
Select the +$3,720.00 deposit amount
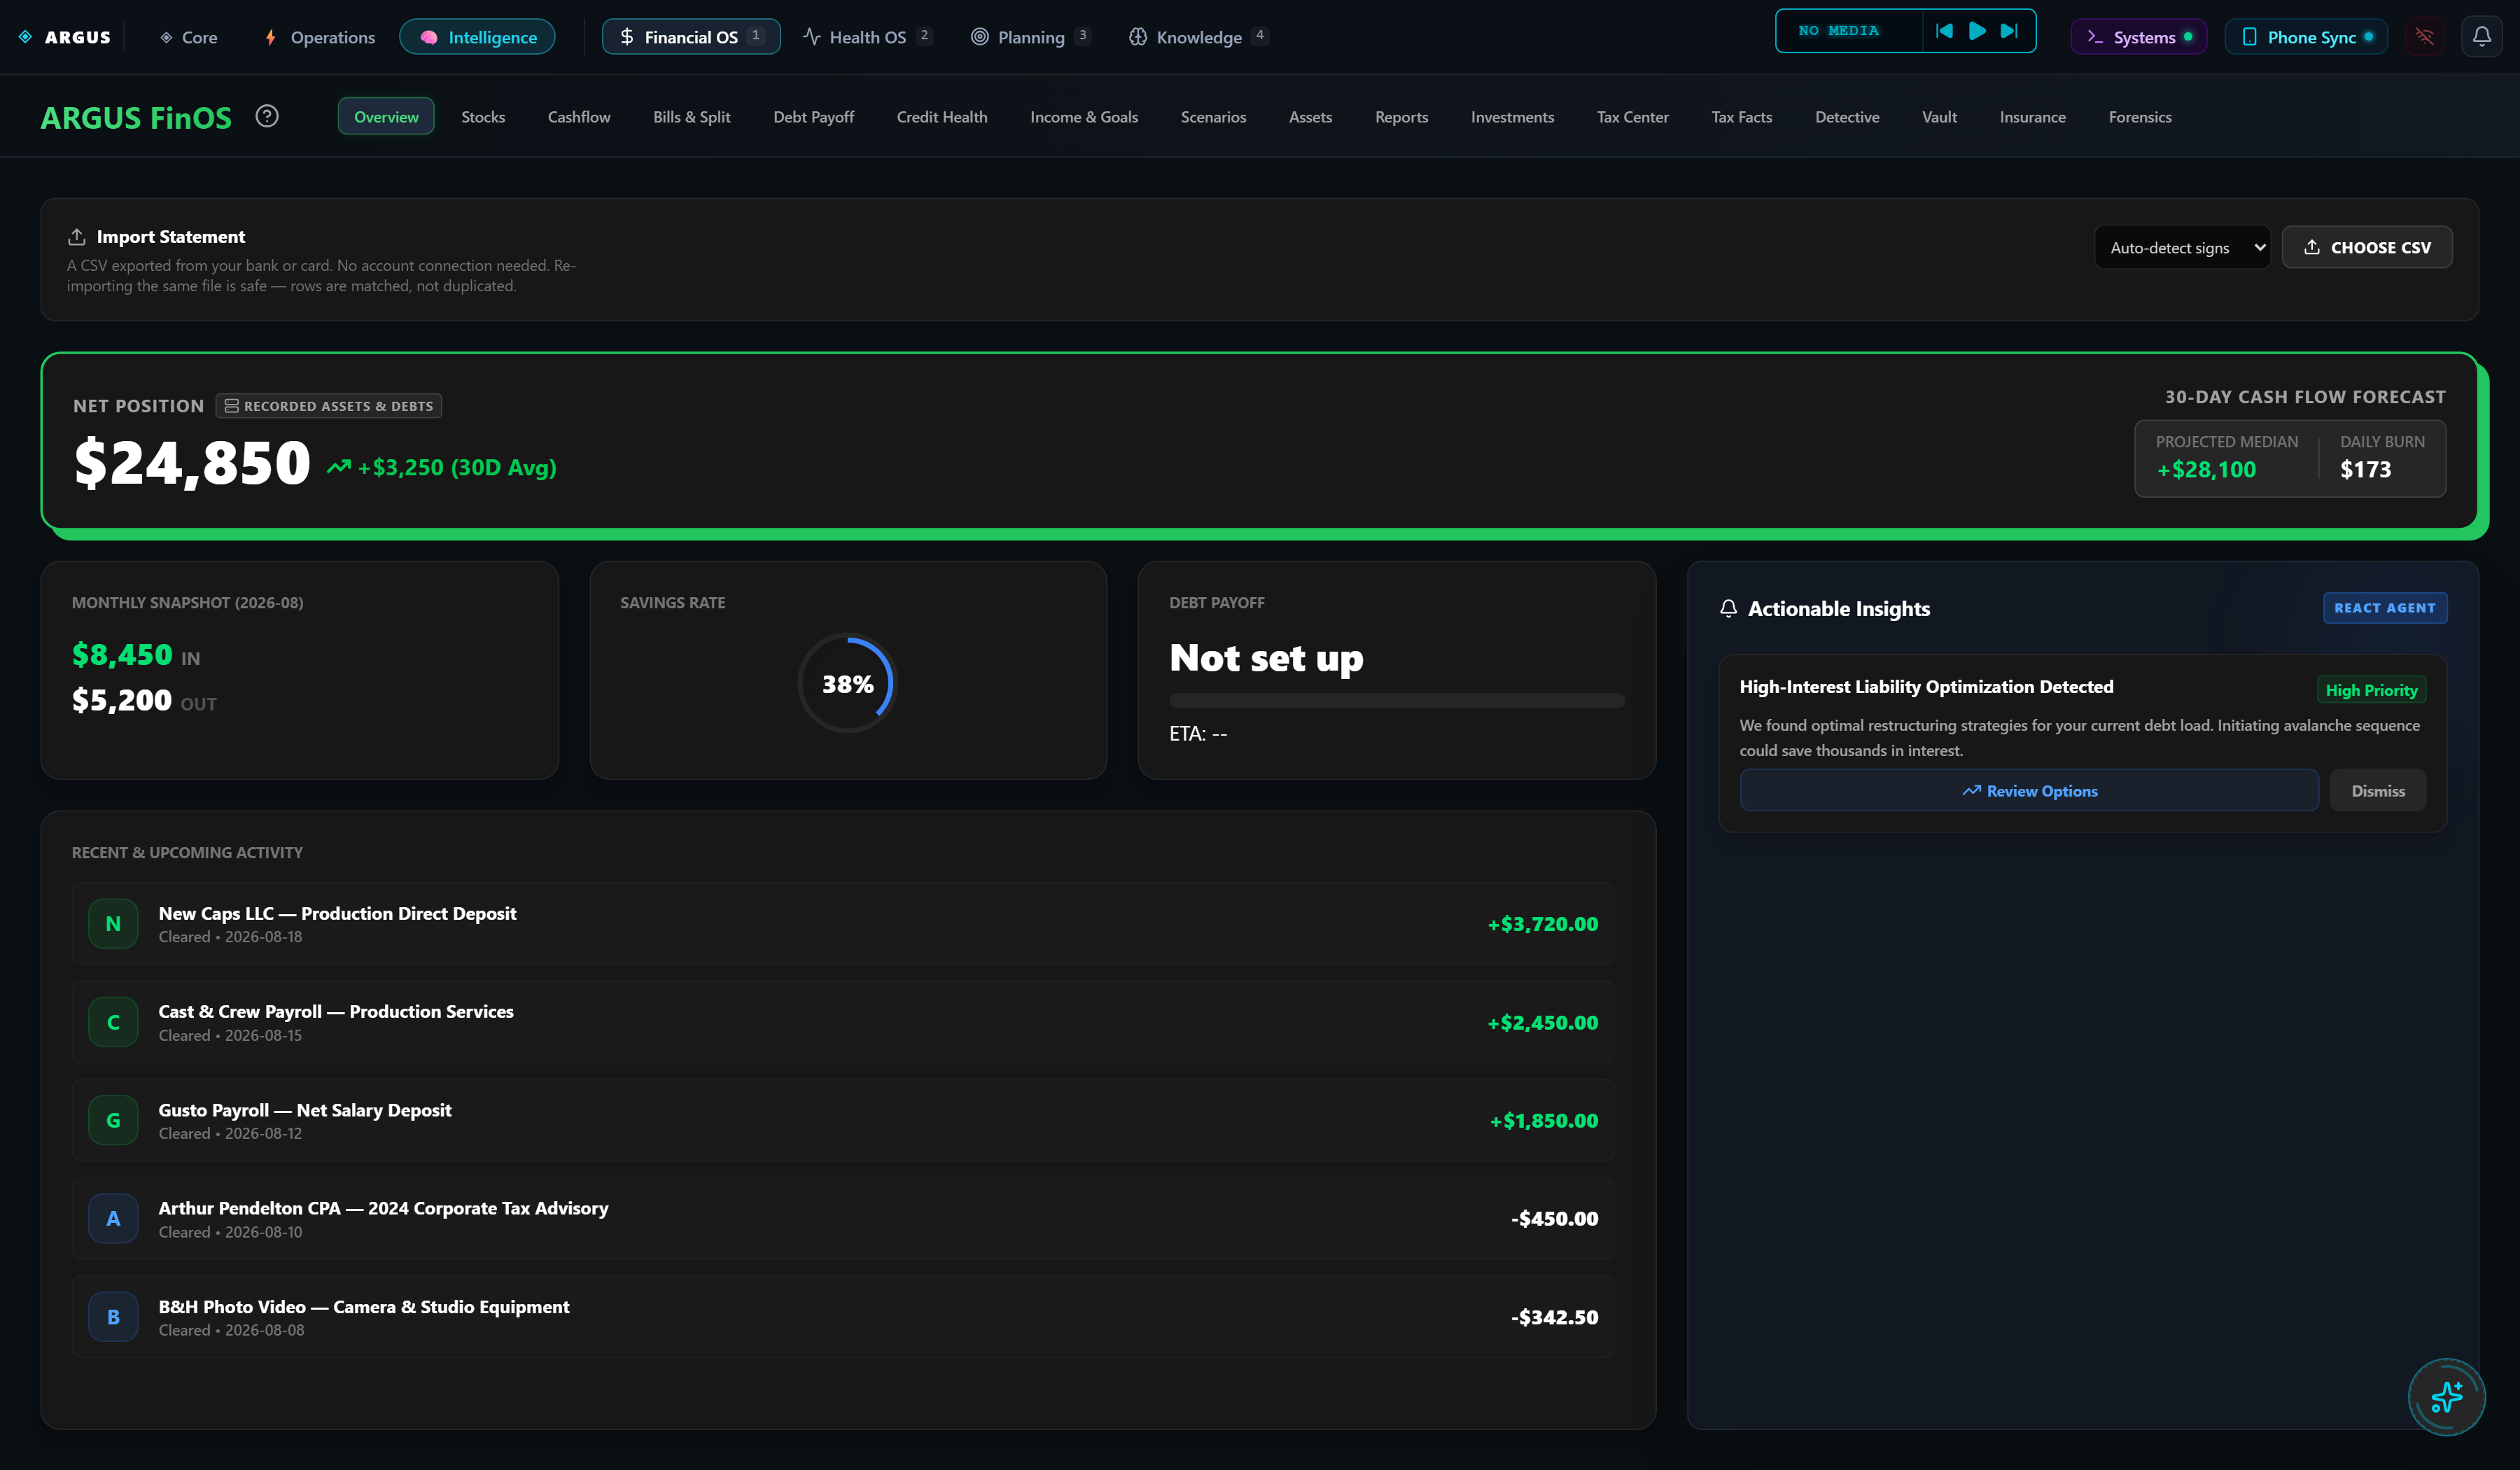click(x=1543, y=924)
